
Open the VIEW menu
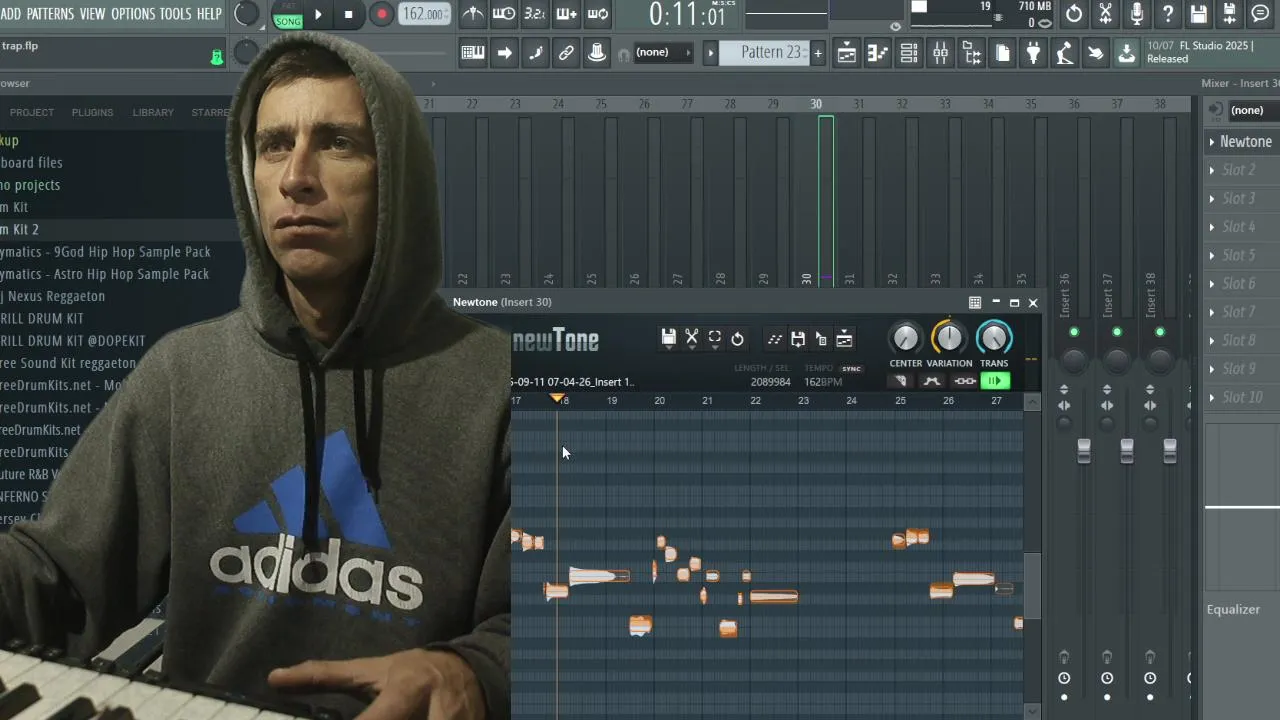click(x=92, y=14)
